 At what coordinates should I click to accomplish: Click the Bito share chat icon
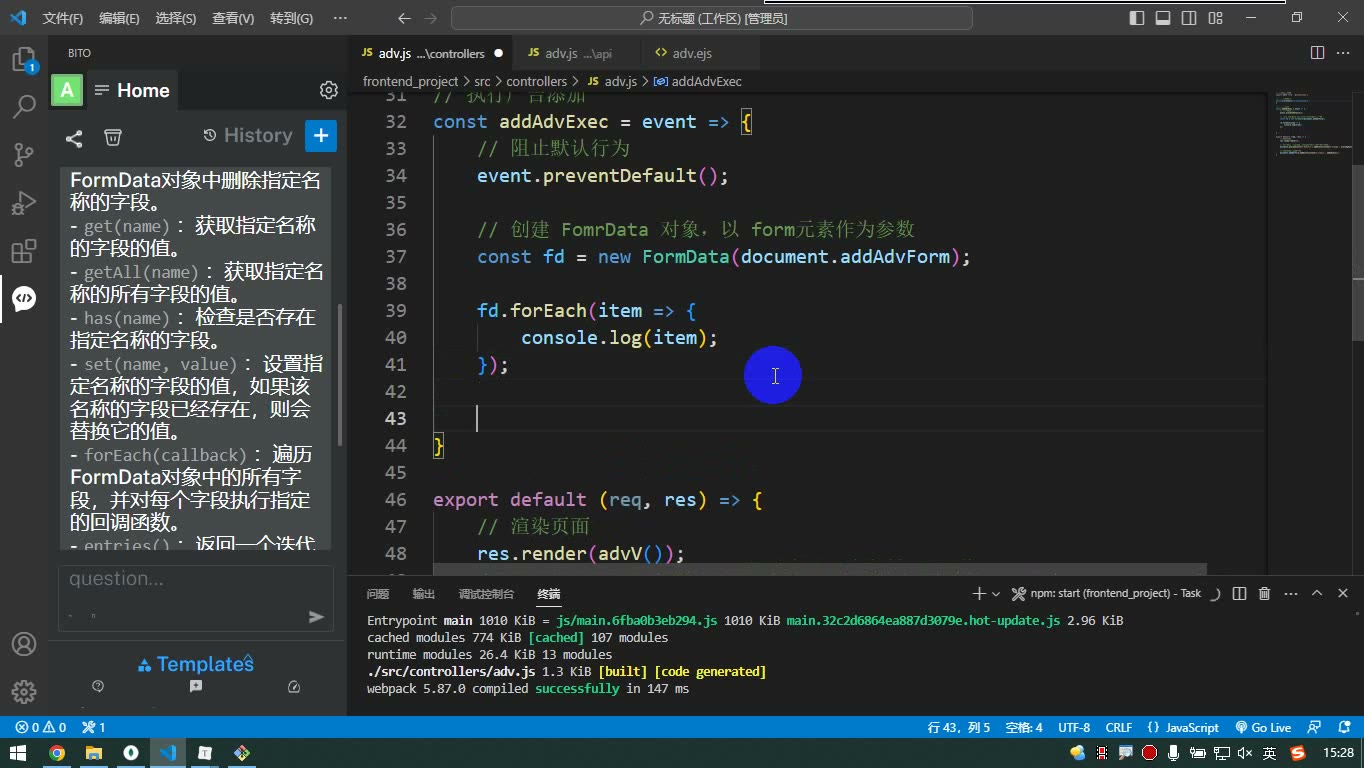coord(74,138)
